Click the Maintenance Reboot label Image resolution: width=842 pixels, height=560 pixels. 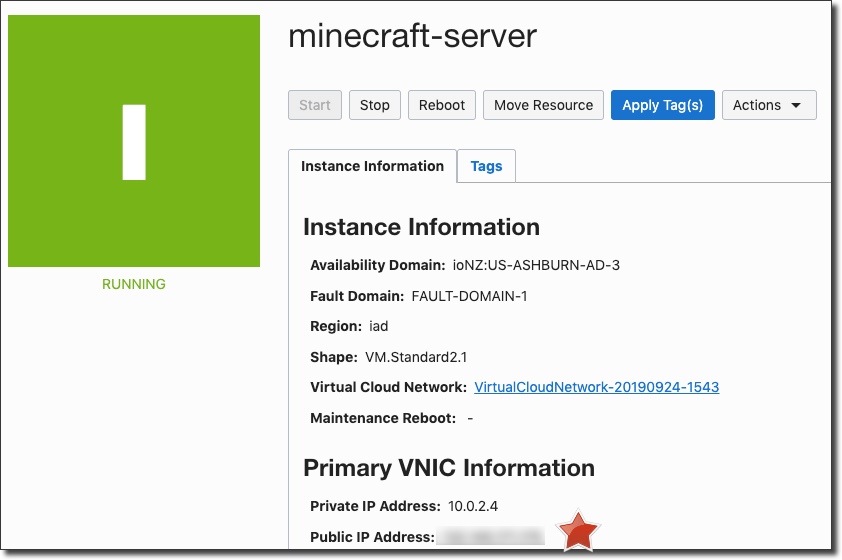point(383,418)
